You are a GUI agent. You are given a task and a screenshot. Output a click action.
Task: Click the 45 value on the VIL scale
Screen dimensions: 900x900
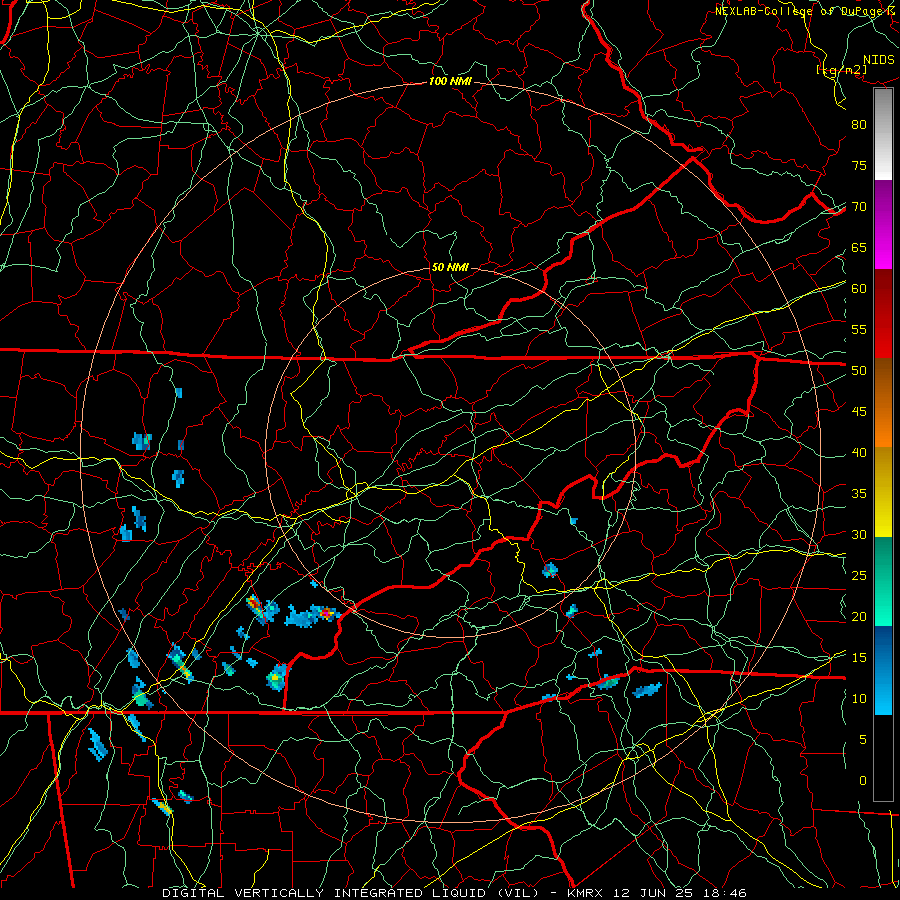coord(859,412)
